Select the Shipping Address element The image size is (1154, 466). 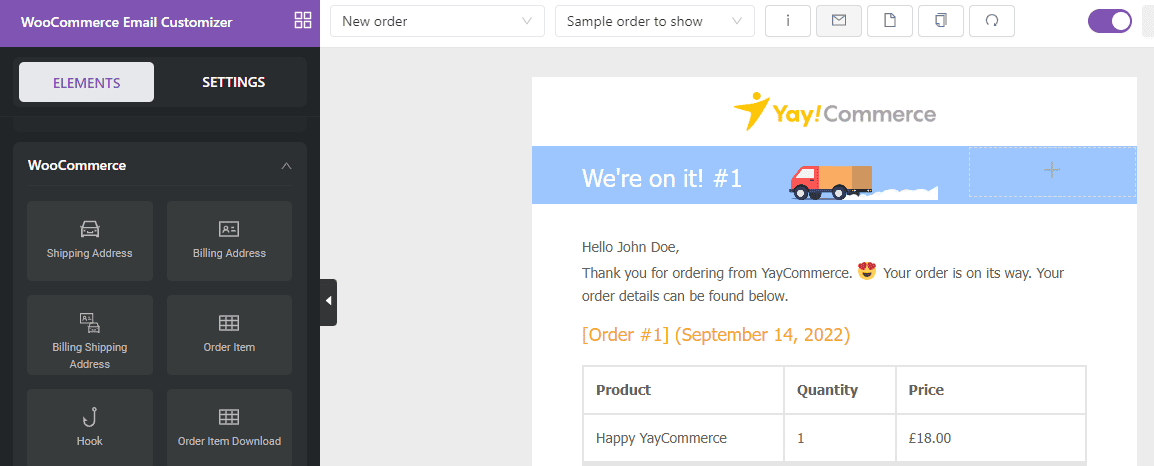coord(90,240)
